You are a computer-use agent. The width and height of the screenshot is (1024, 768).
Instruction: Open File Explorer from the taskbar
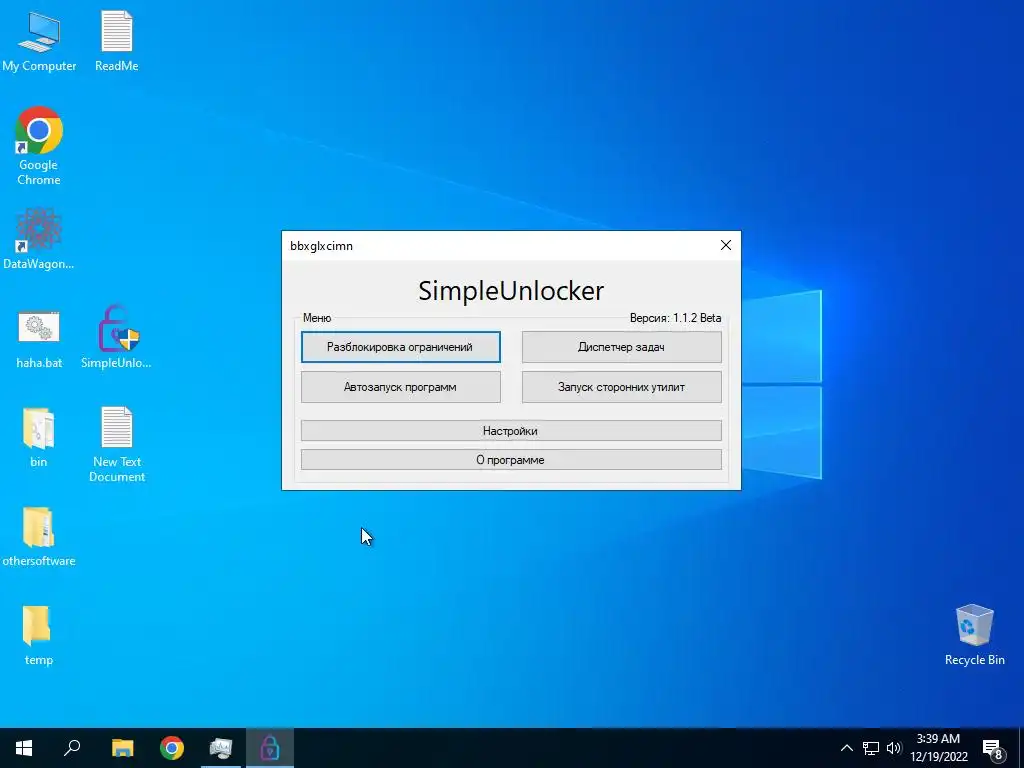(122, 748)
